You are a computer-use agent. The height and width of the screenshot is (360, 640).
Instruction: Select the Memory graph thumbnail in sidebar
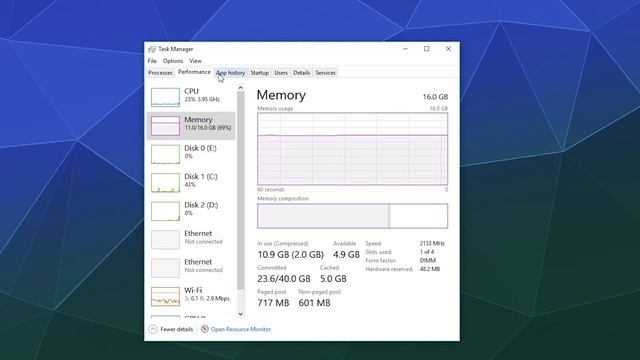pos(165,126)
